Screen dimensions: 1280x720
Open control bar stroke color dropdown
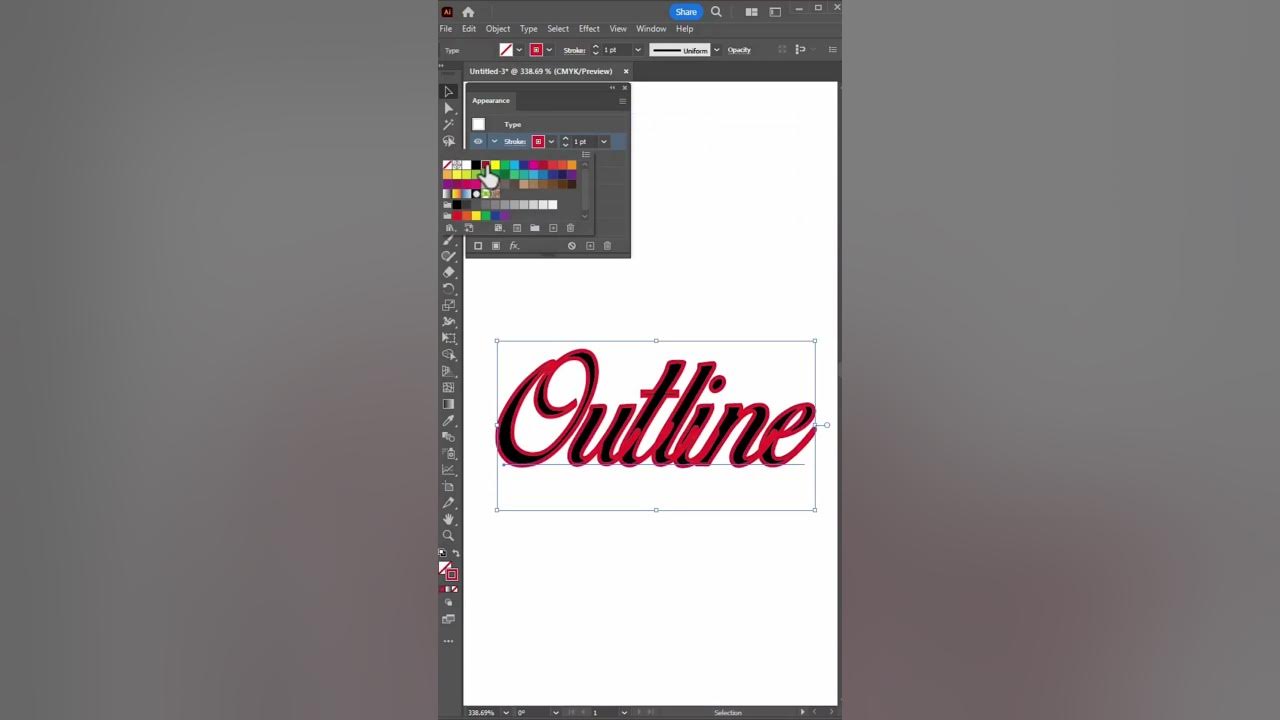click(x=549, y=50)
